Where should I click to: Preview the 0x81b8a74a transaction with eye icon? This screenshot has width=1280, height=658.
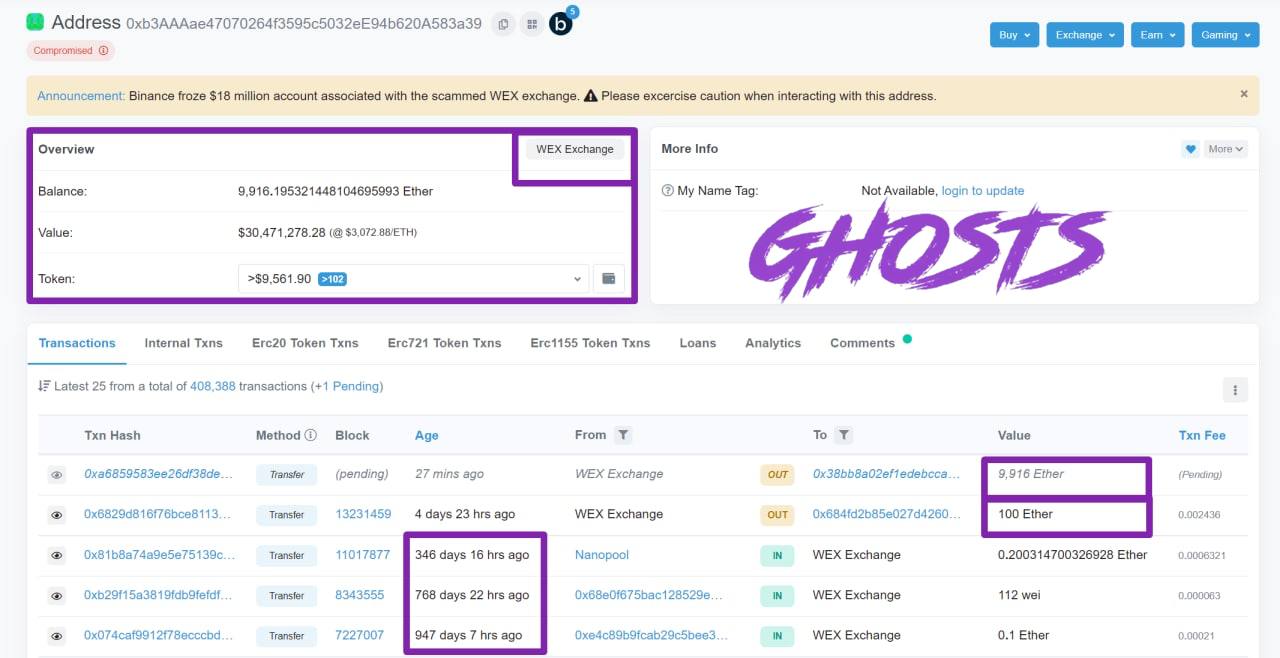coord(57,555)
